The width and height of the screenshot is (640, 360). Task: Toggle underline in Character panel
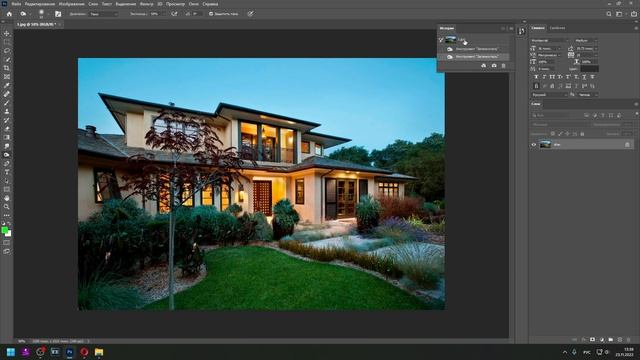(x=584, y=77)
